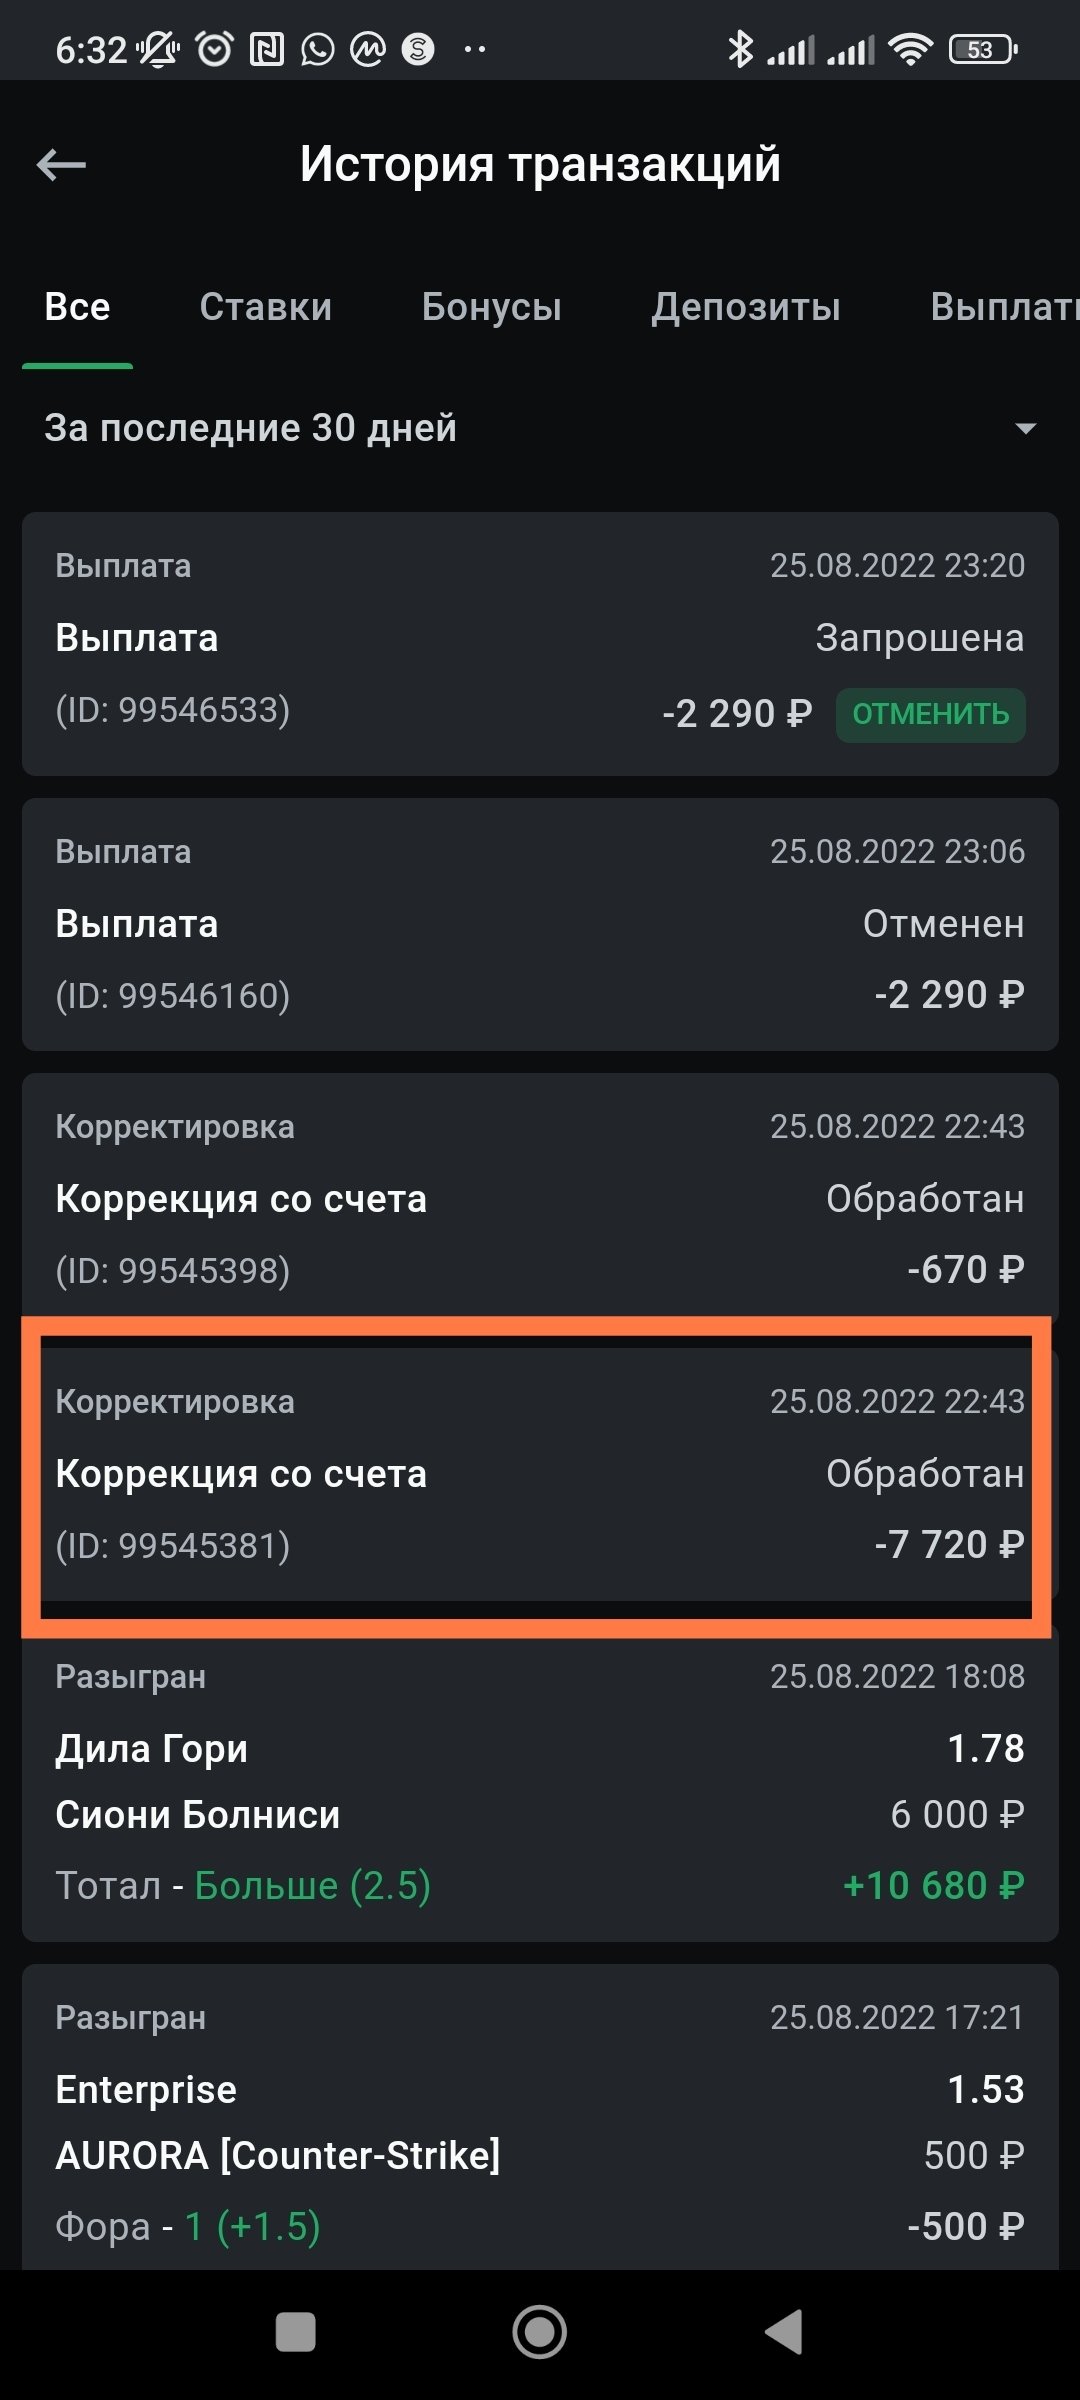Tap the back arrow icon
Image resolution: width=1080 pixels, height=2400 pixels.
61,165
